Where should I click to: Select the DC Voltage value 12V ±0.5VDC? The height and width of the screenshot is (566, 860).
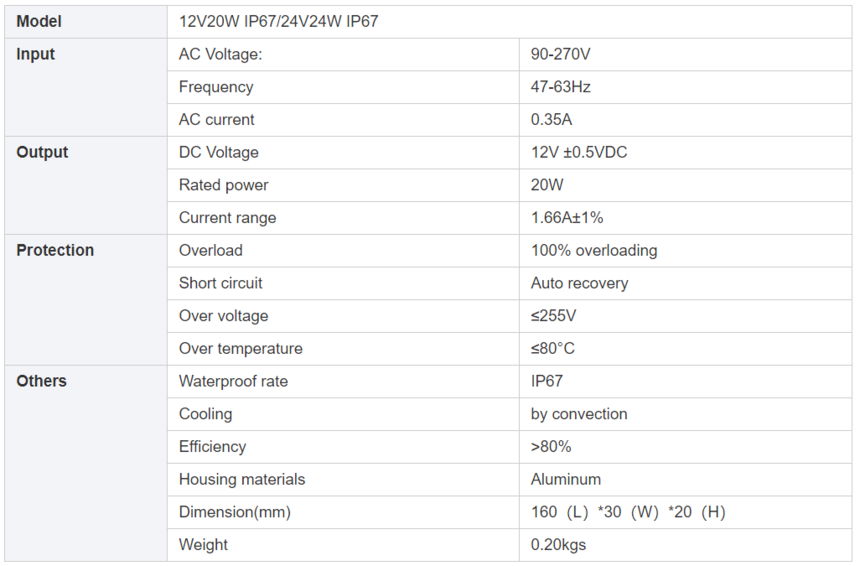pos(579,152)
